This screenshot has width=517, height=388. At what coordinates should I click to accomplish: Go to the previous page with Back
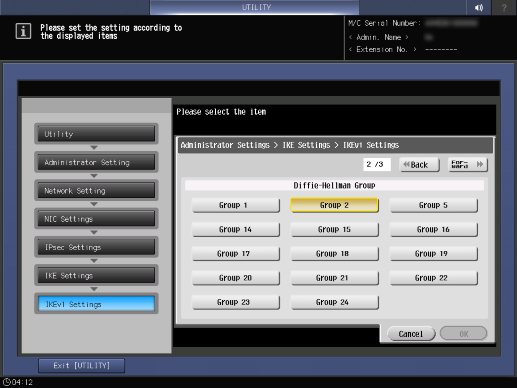(x=419, y=165)
